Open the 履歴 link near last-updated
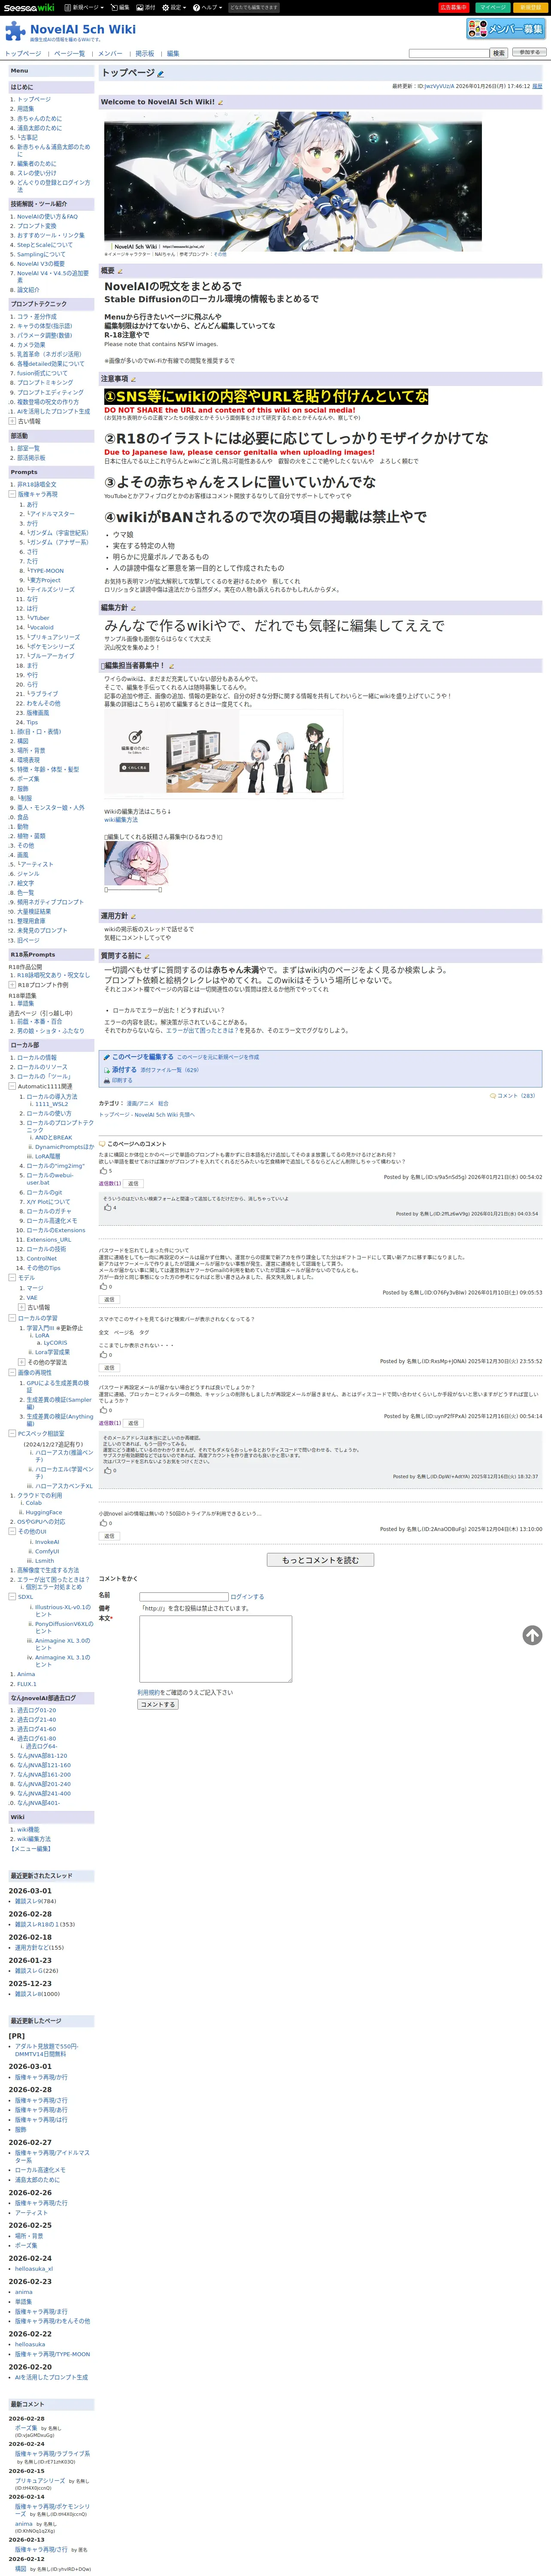 point(537,86)
